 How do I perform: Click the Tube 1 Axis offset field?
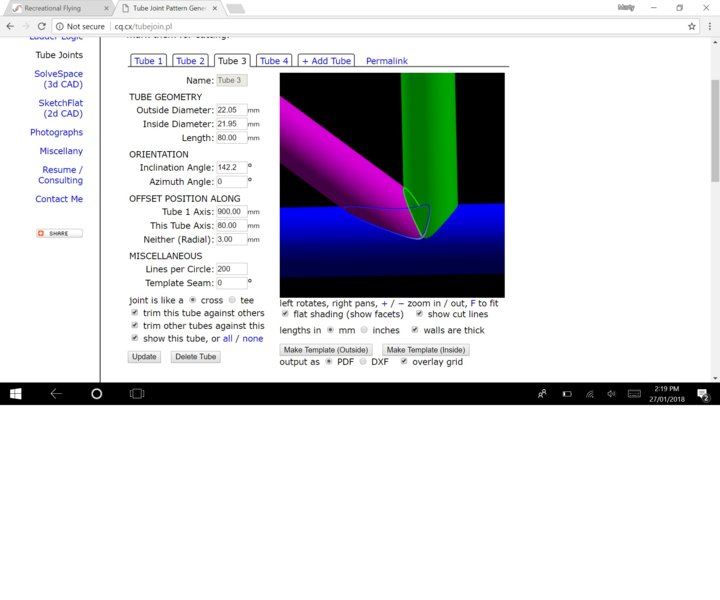[232, 211]
